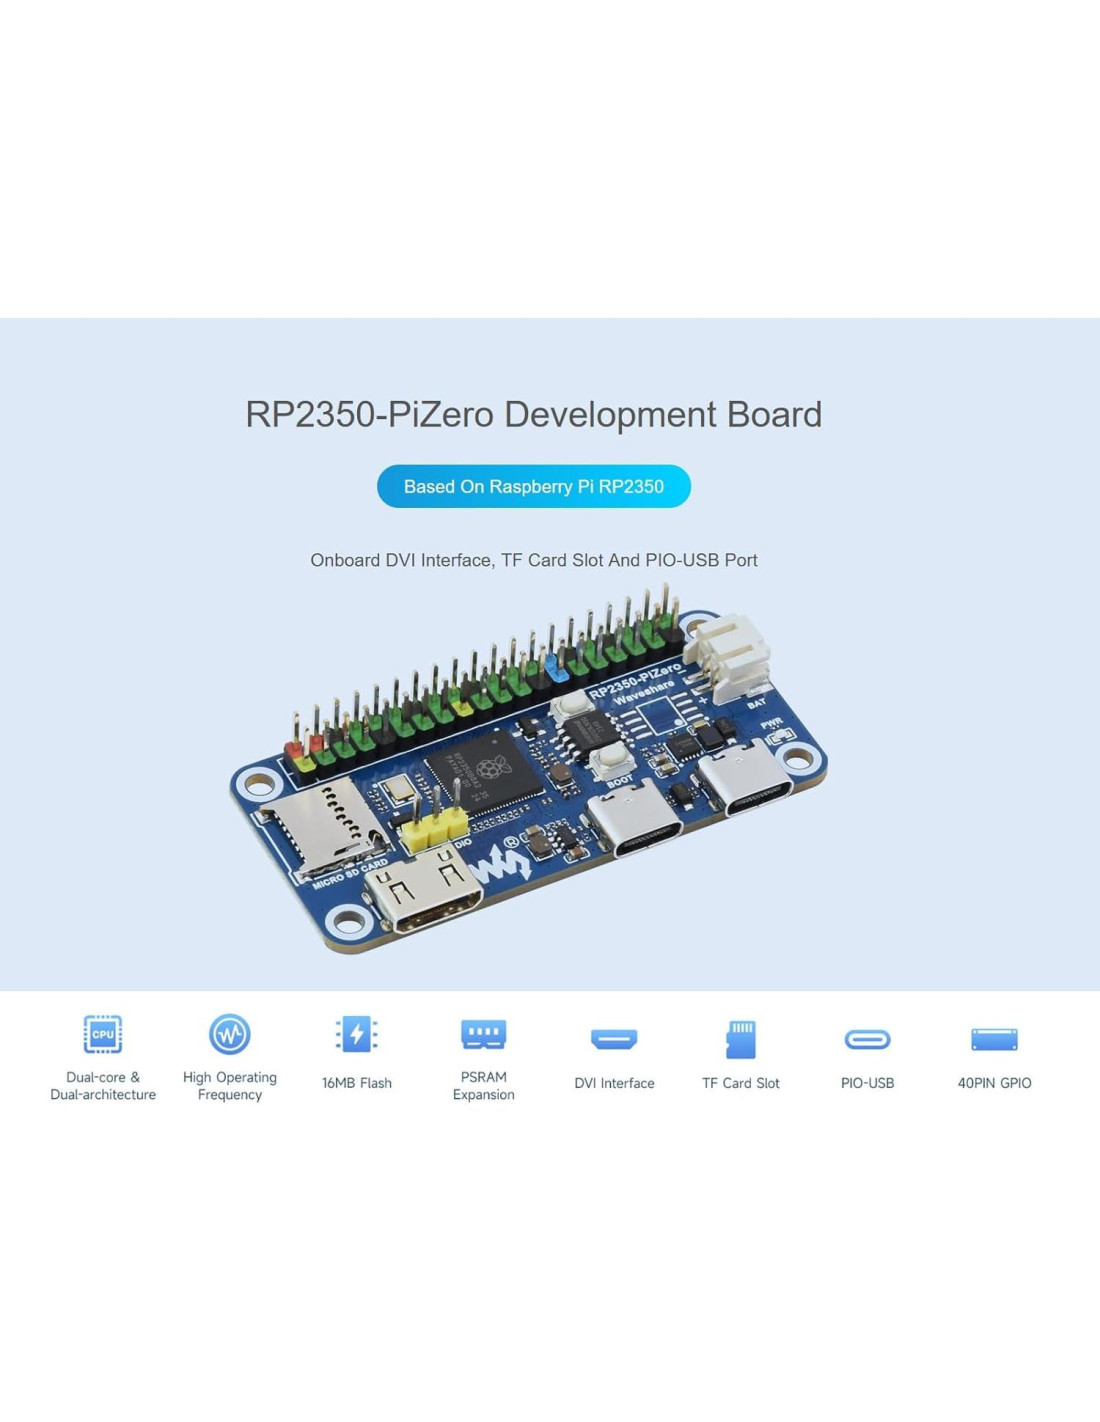Click the 'RP2350-PiZero Development Board' heading
Screen dimensions: 1100x1422
click(533, 414)
